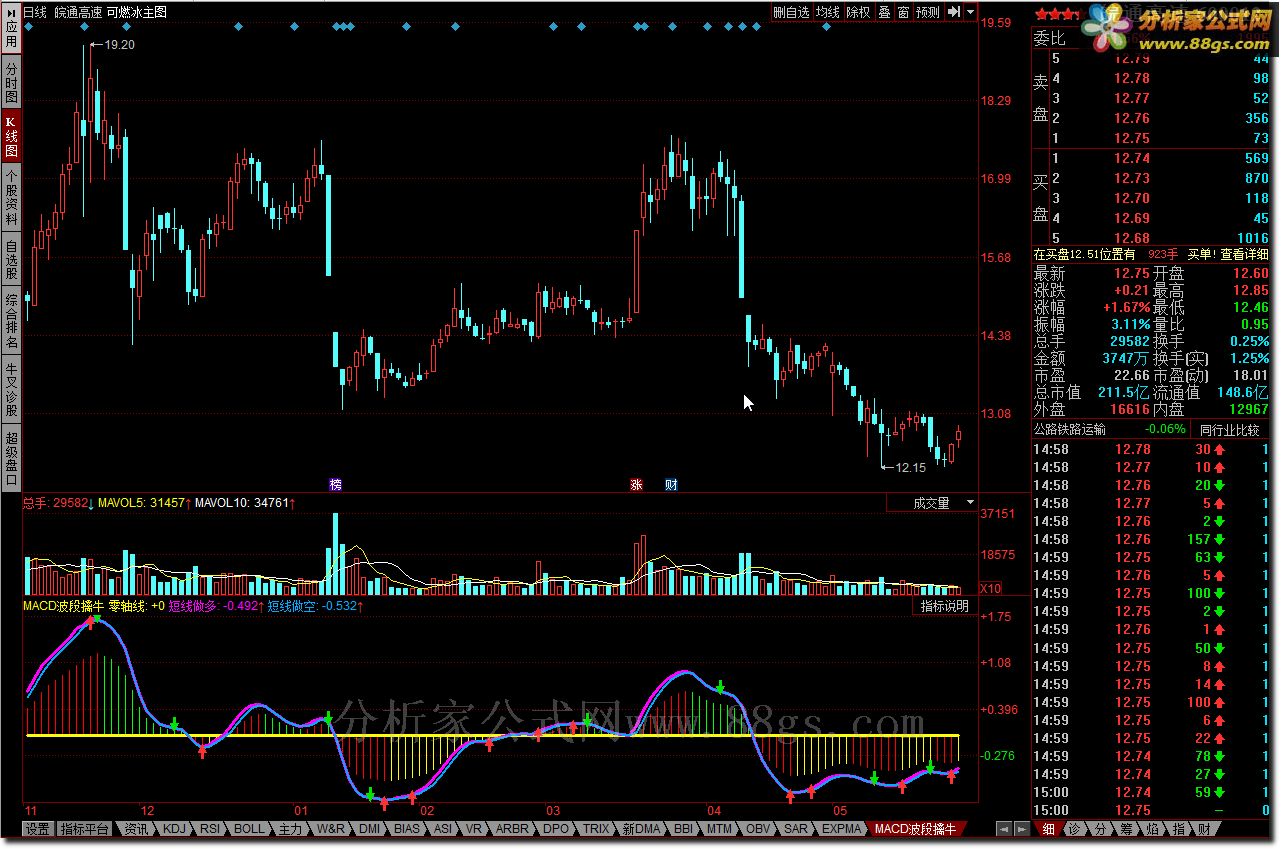Switch to SAR indicator

coord(796,829)
